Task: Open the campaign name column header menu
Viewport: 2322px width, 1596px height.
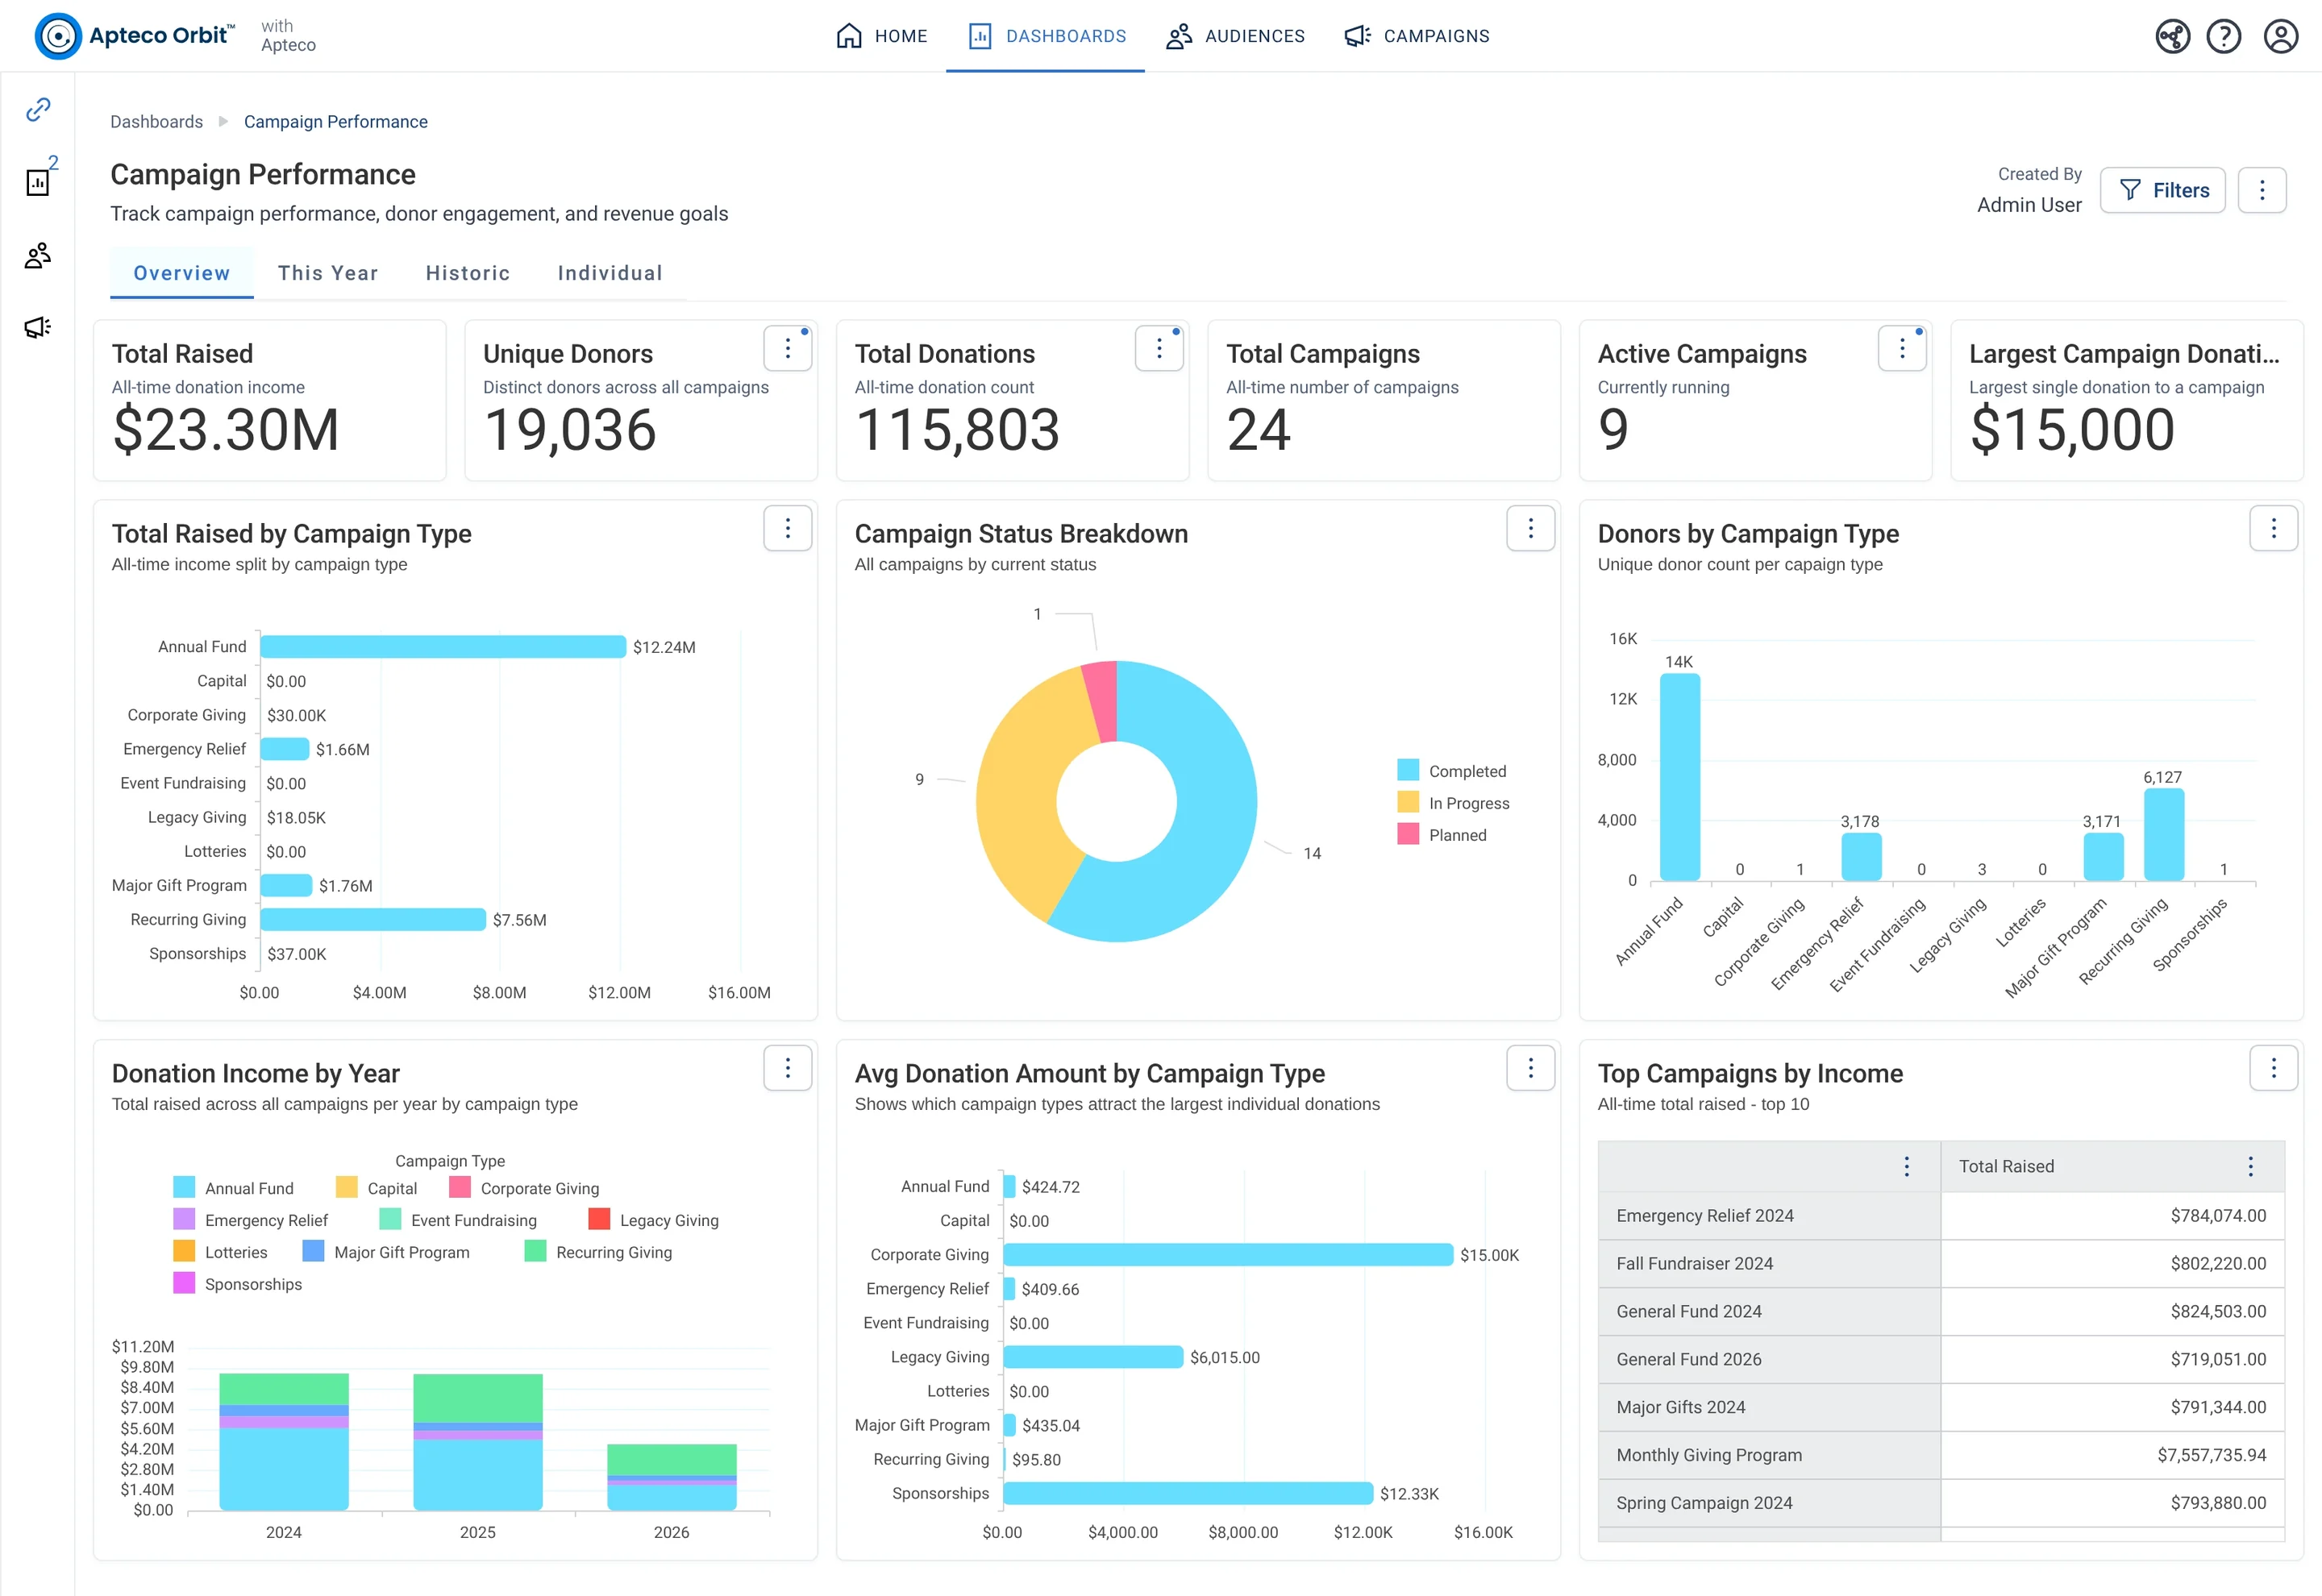Action: [1907, 1166]
